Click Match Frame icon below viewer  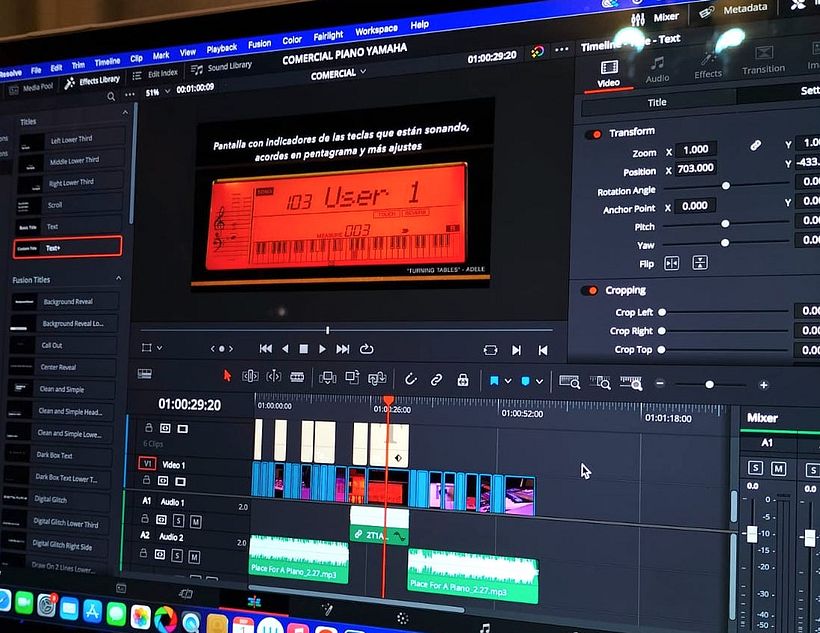(491, 350)
